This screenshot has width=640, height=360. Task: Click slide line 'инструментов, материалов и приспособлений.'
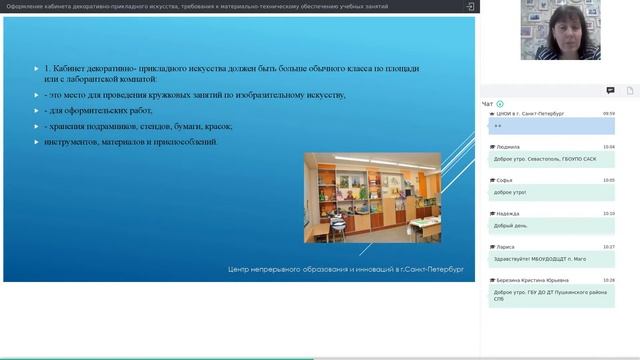tap(131, 142)
